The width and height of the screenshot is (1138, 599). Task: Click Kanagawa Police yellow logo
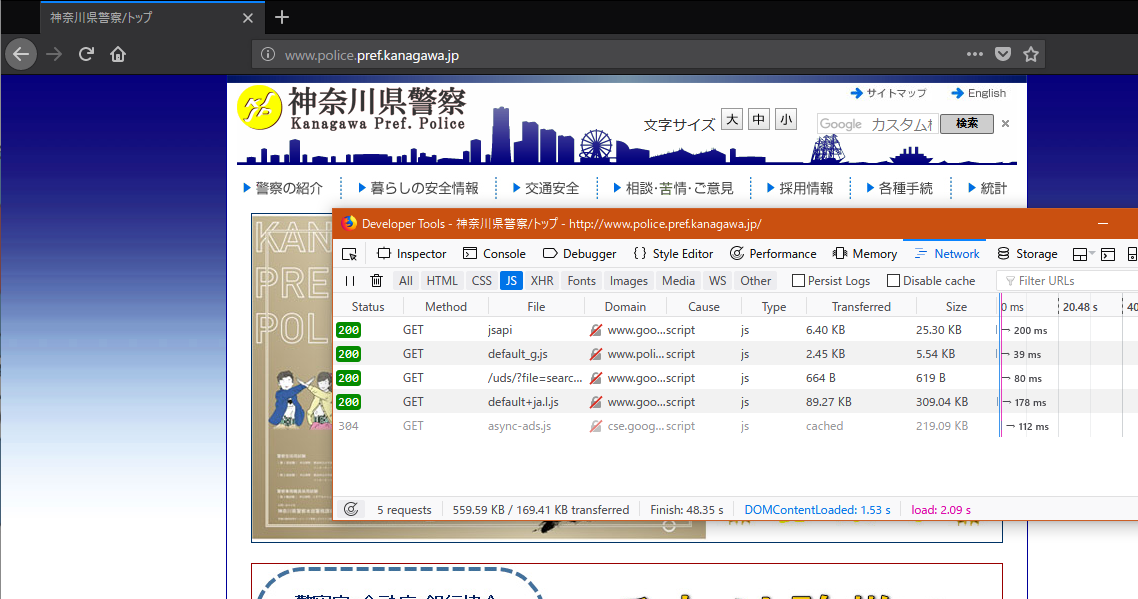coord(259,107)
